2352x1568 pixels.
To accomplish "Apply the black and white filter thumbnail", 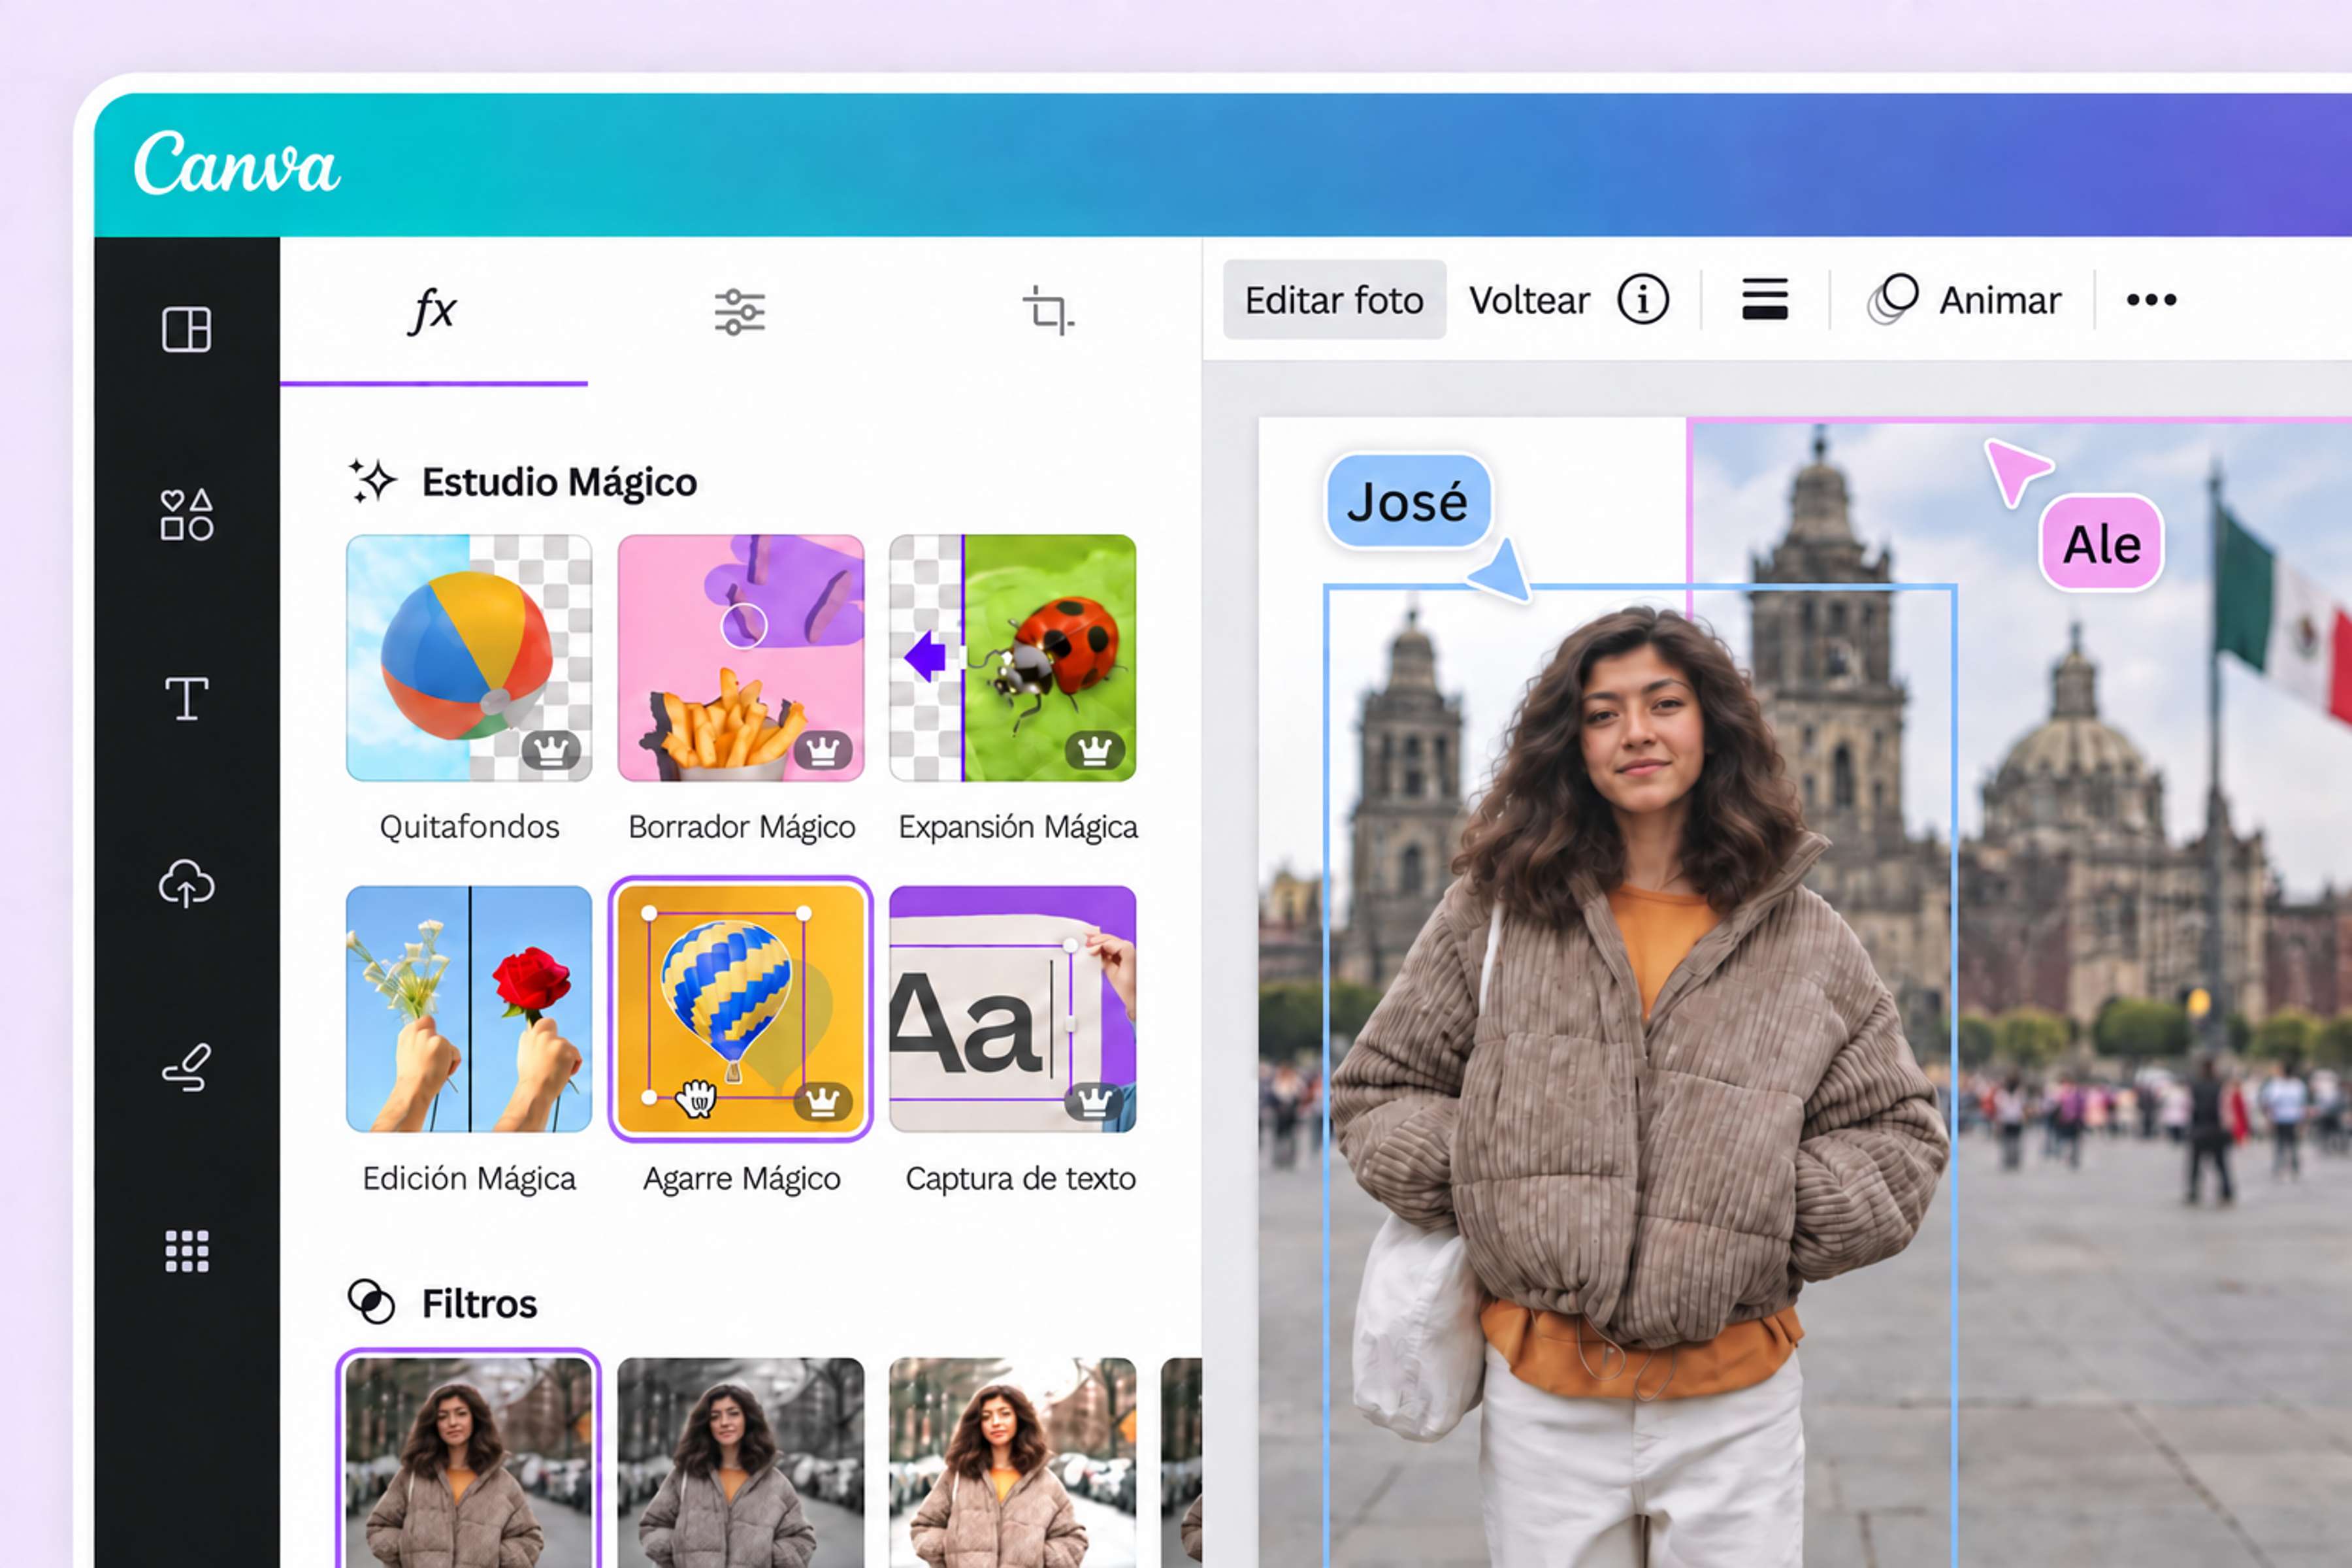I will click(741, 1462).
